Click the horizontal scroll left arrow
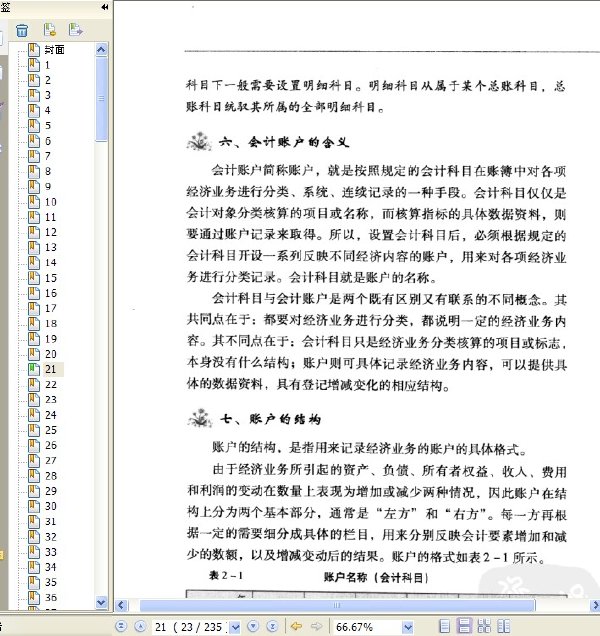Image resolution: width=600 pixels, height=636 pixels. 121,606
